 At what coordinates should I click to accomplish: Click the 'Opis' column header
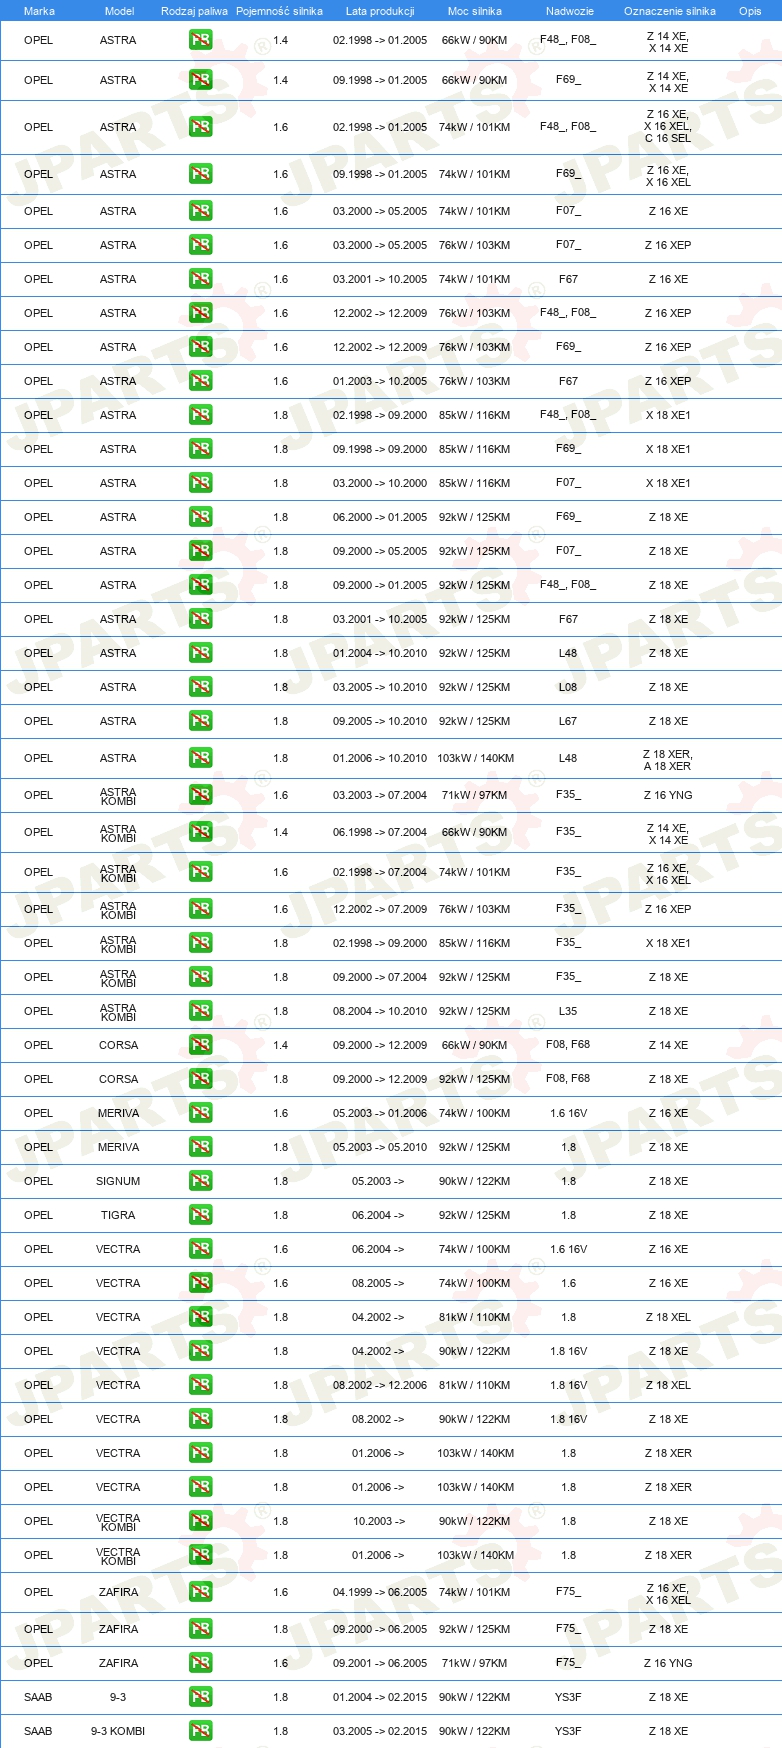(750, 11)
